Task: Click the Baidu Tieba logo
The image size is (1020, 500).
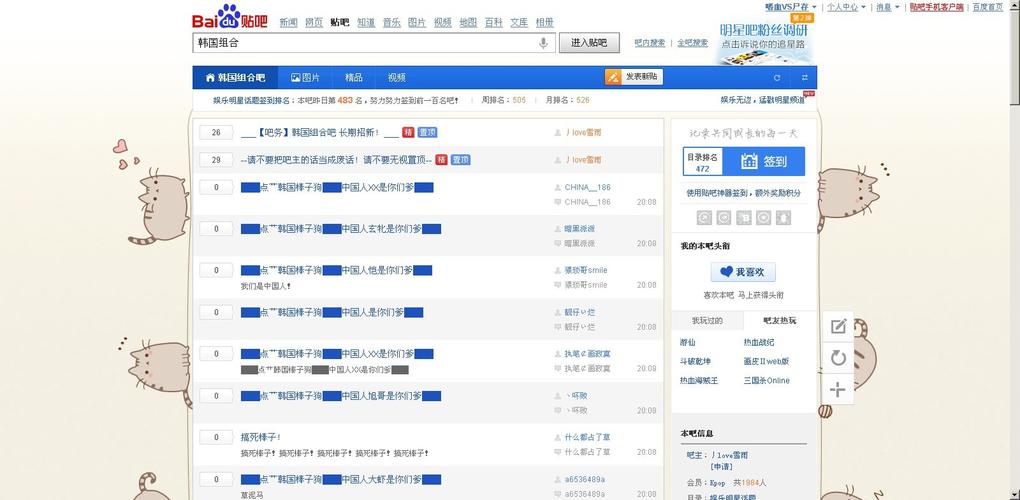Action: pos(230,18)
